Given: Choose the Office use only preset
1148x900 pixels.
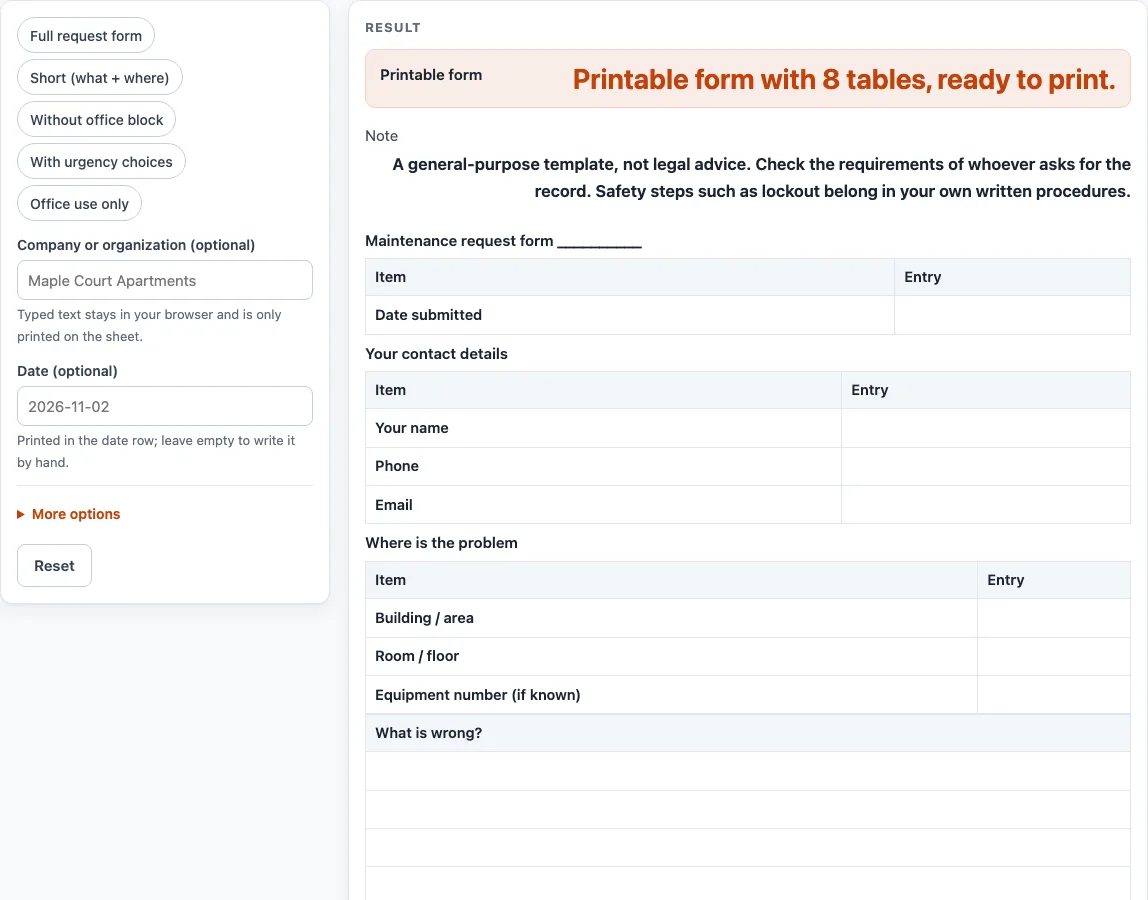Looking at the screenshot, I should 79,204.
